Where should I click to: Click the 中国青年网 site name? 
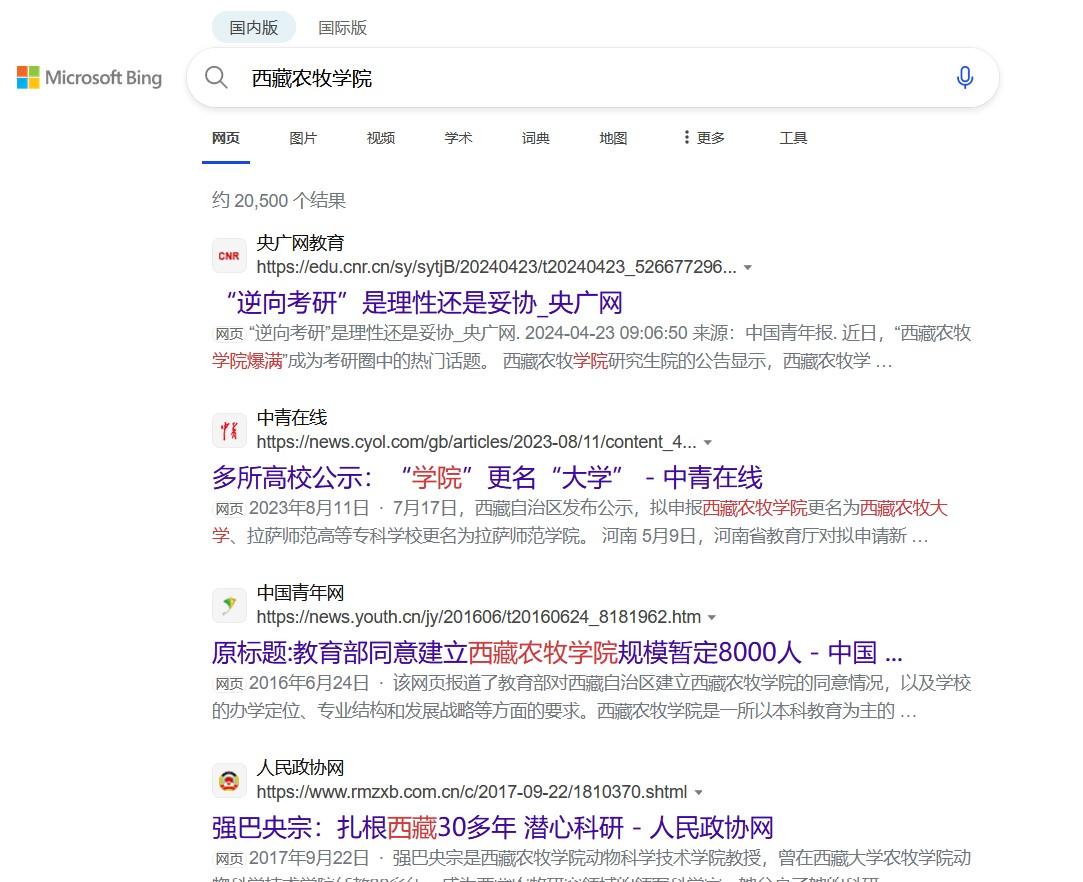pyautogui.click(x=300, y=593)
